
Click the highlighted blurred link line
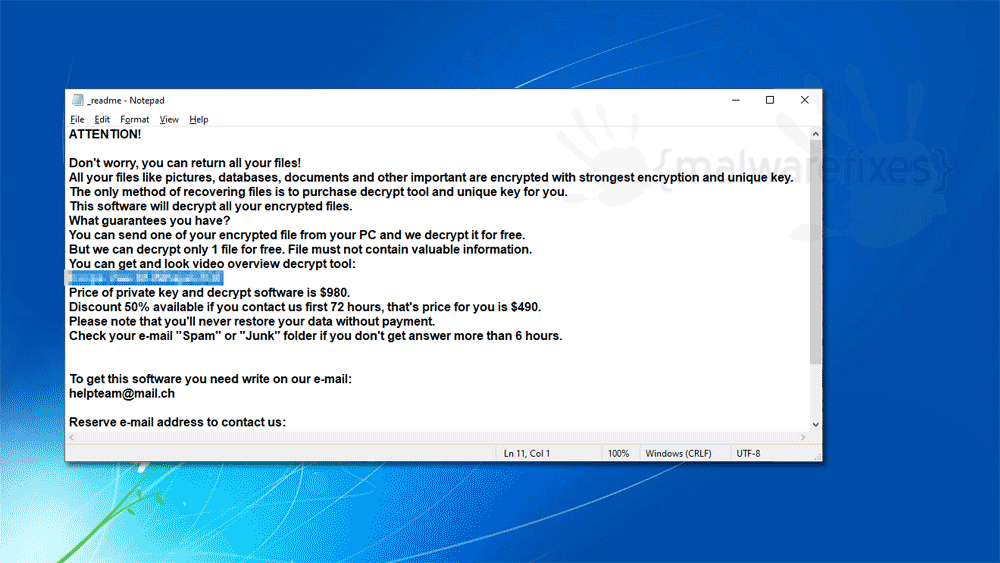[145, 278]
